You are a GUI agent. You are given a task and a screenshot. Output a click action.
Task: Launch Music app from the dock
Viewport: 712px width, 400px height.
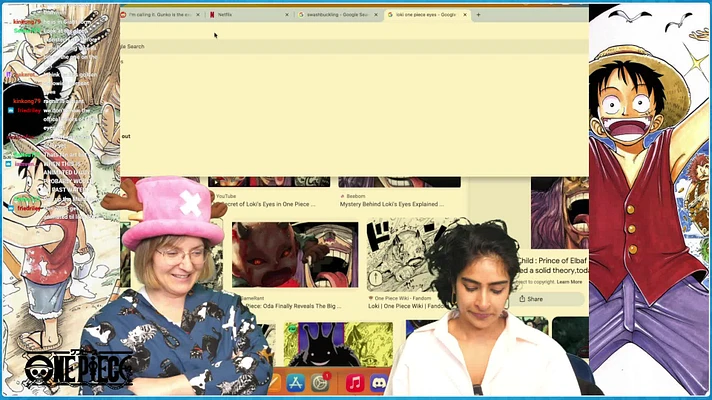355,383
